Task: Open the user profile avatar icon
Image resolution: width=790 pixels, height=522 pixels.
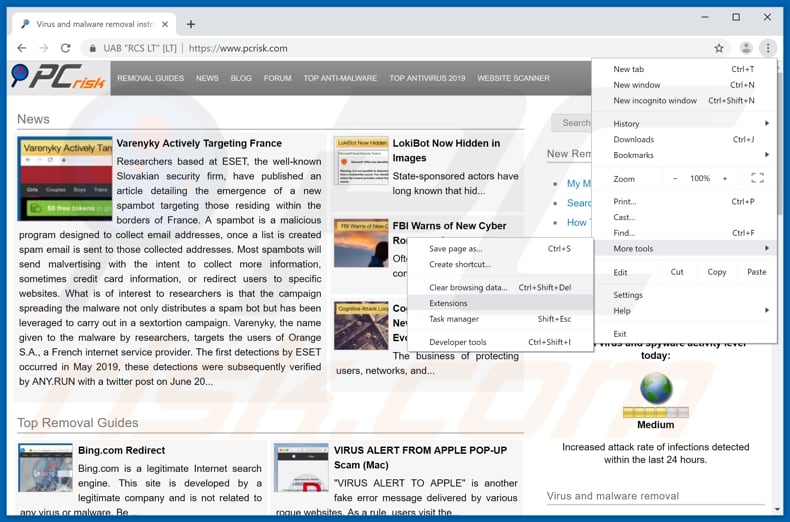Action: point(746,48)
